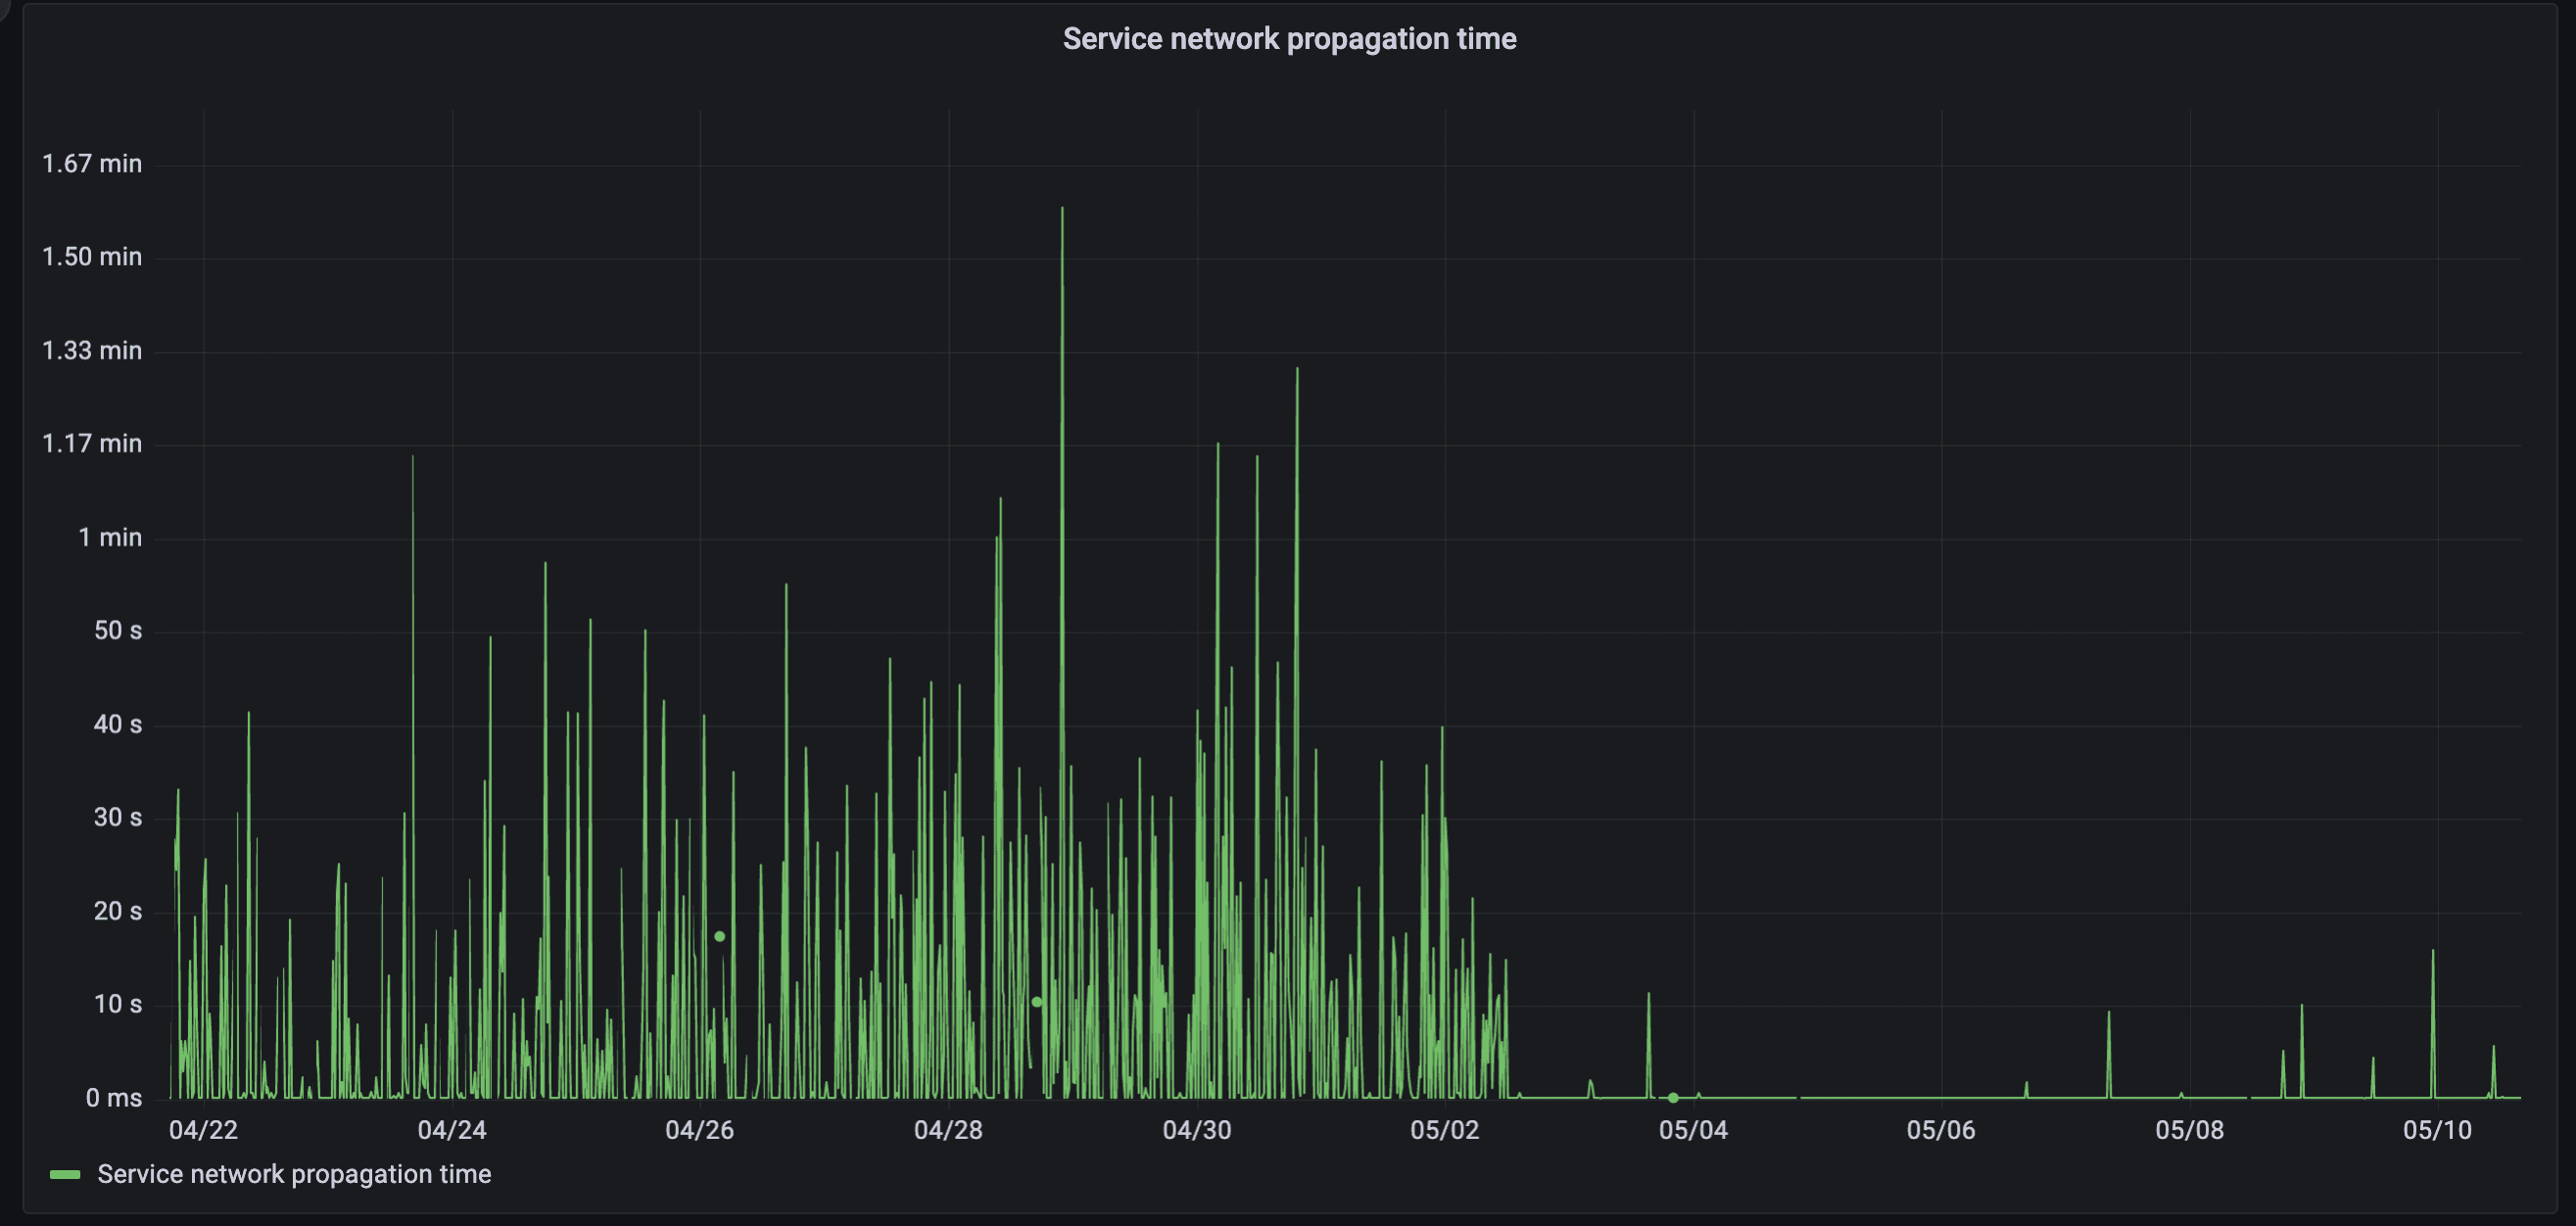Click the panel title "Service network propagation time"
This screenshot has width=2576, height=1226.
(x=1288, y=39)
